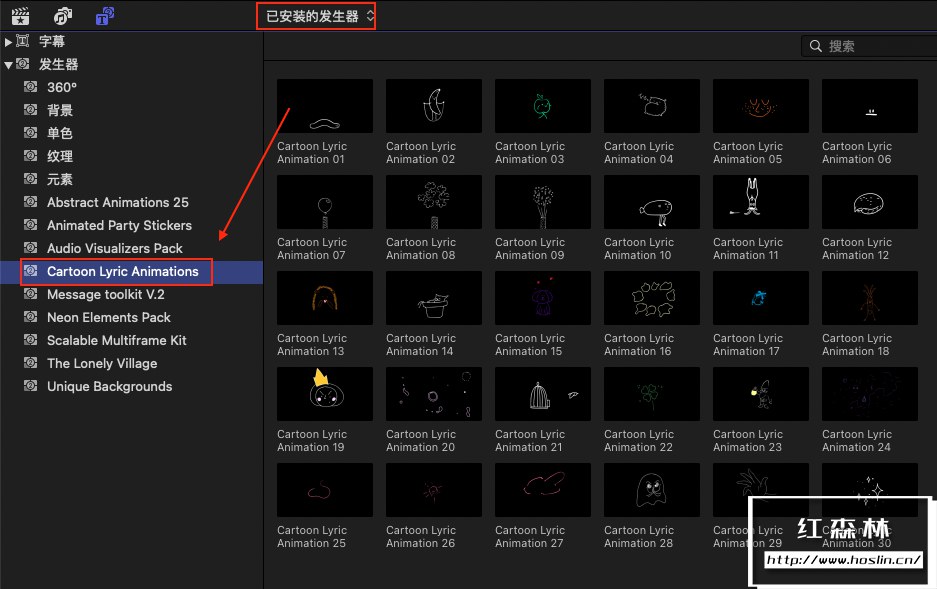Click the generator icon beside 纹理
937x589 pixels.
30,155
